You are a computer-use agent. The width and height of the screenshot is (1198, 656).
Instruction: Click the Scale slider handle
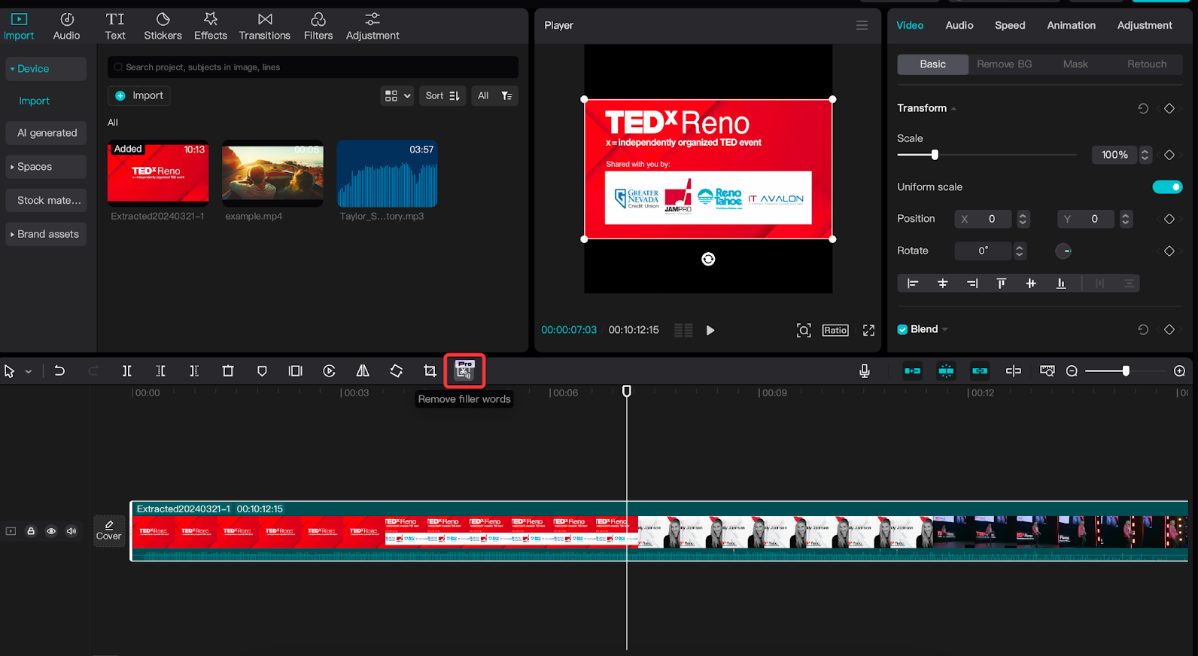click(x=935, y=155)
